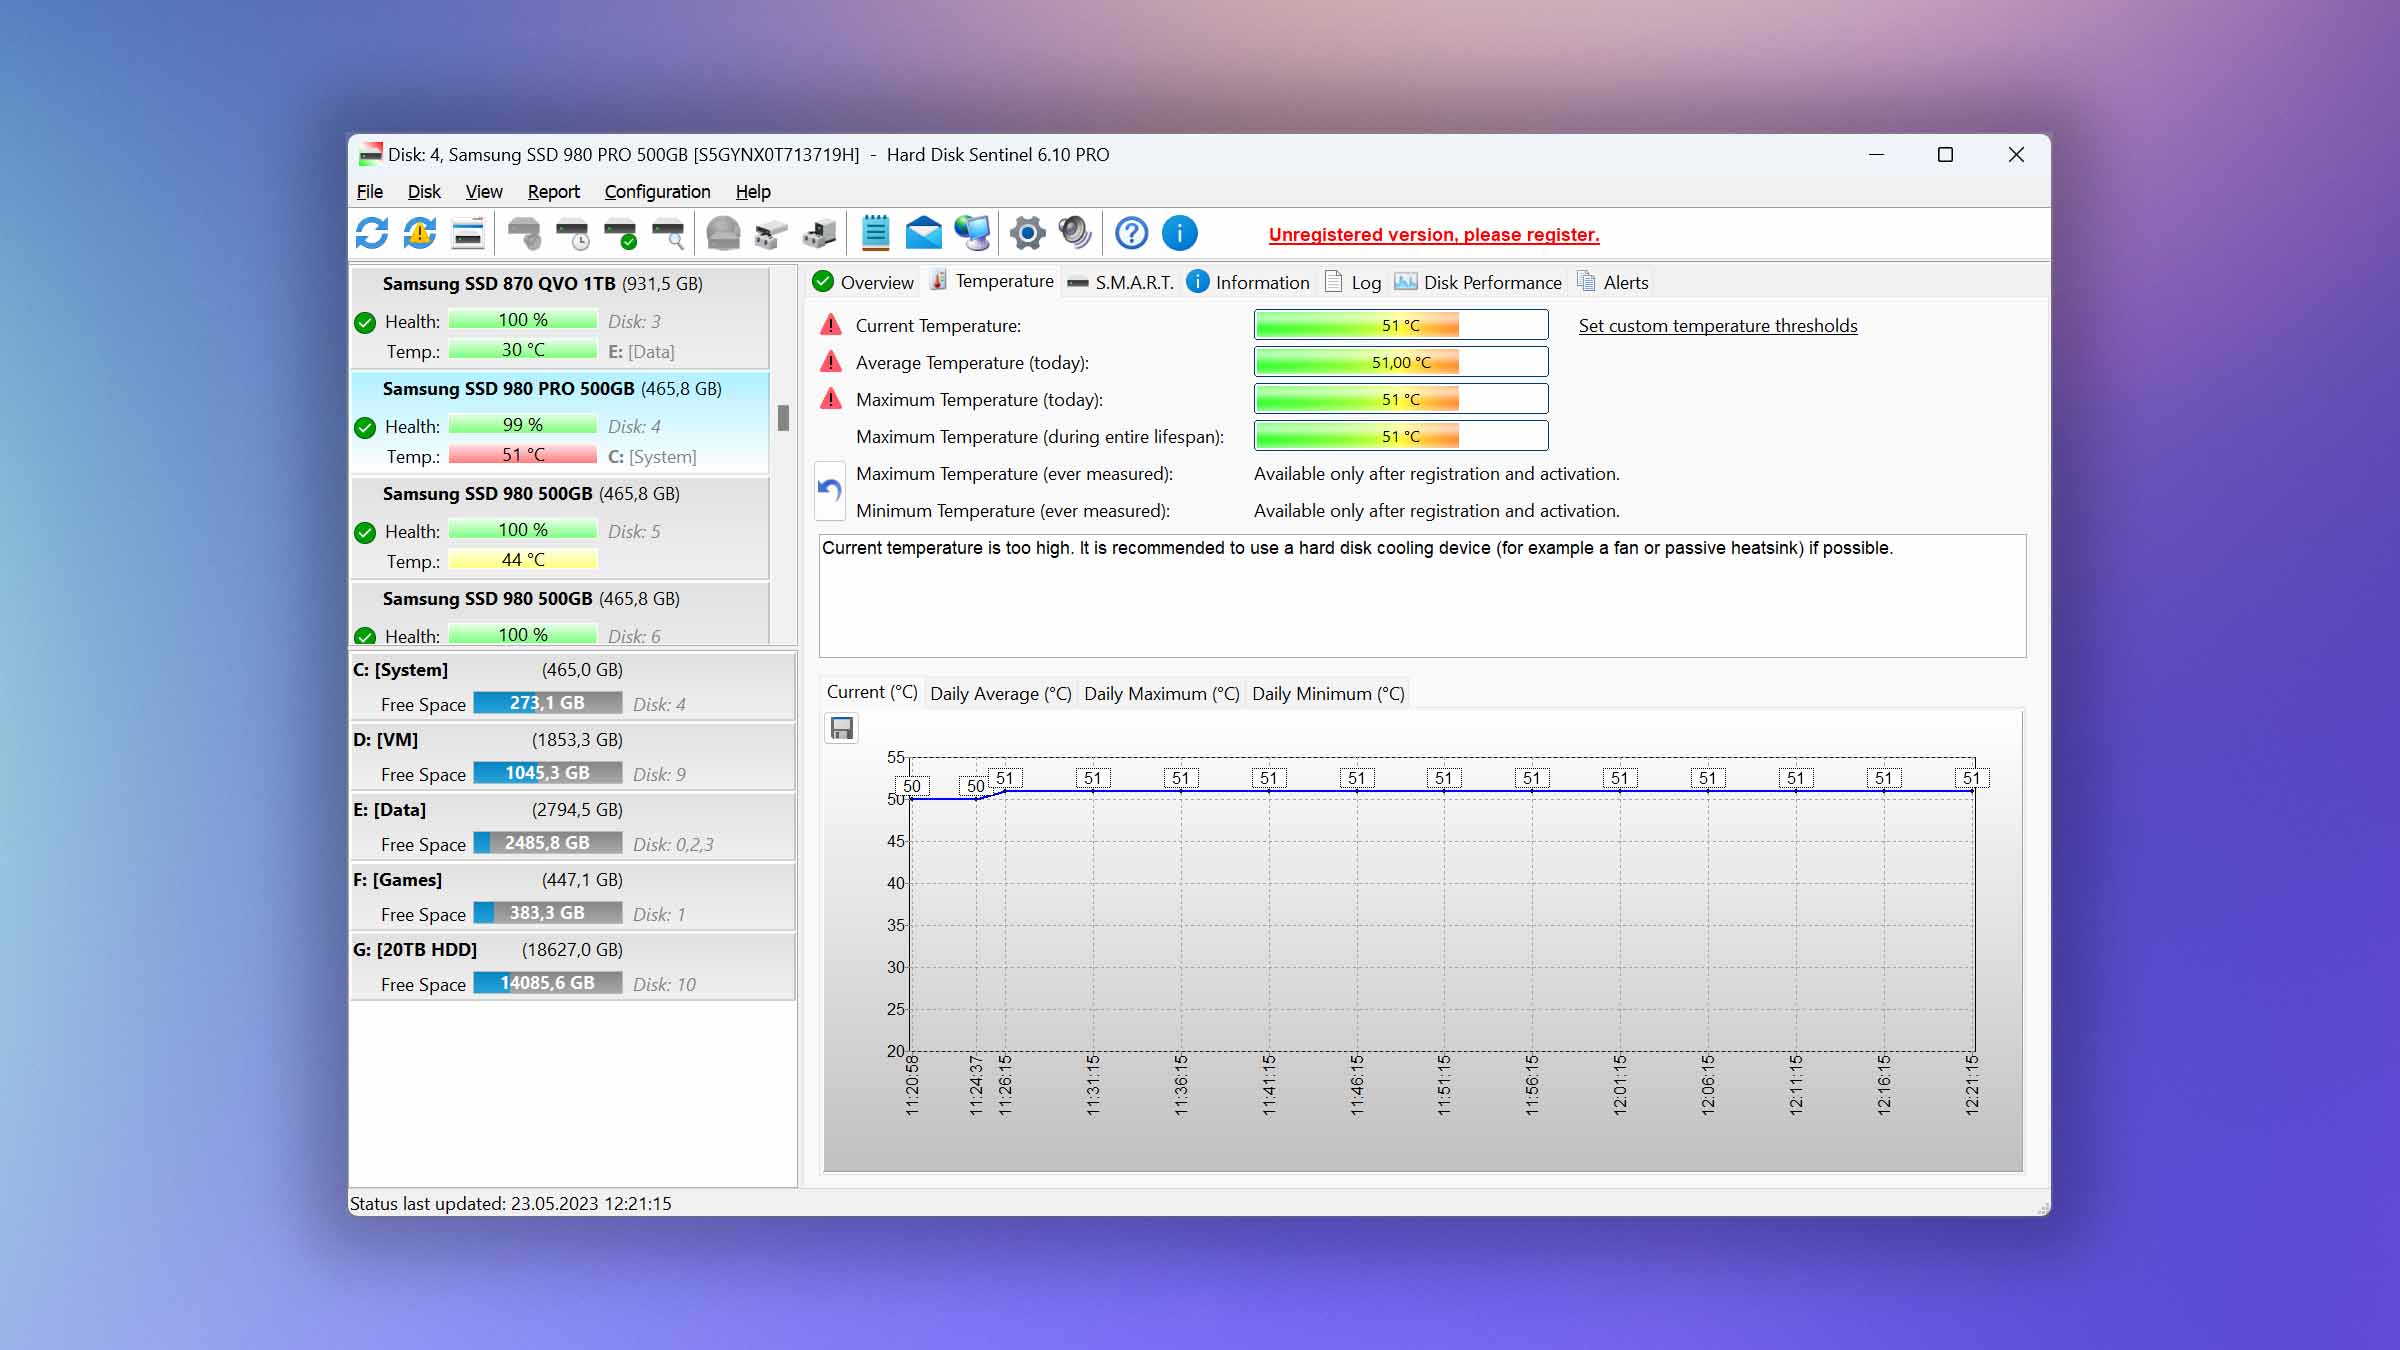Click the temperature recommendation text box
This screenshot has height=1350, width=2400.
coord(1422,596)
